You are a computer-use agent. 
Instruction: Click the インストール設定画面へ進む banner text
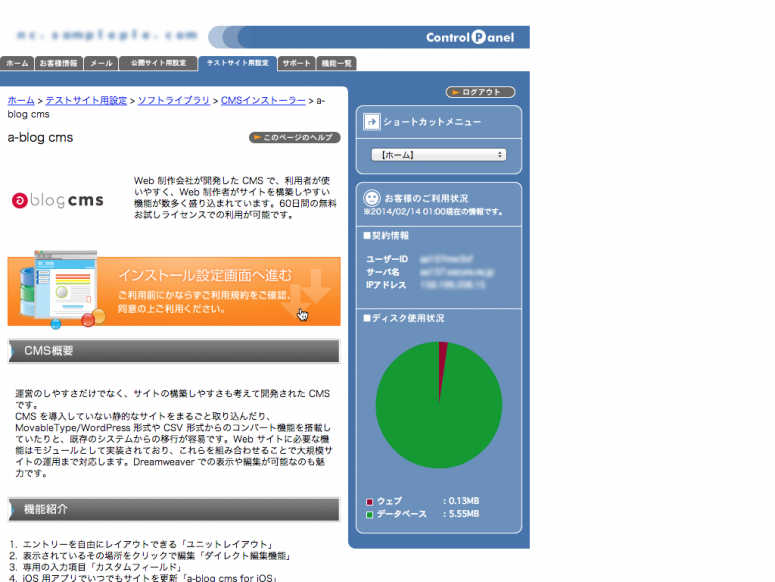tap(204, 274)
